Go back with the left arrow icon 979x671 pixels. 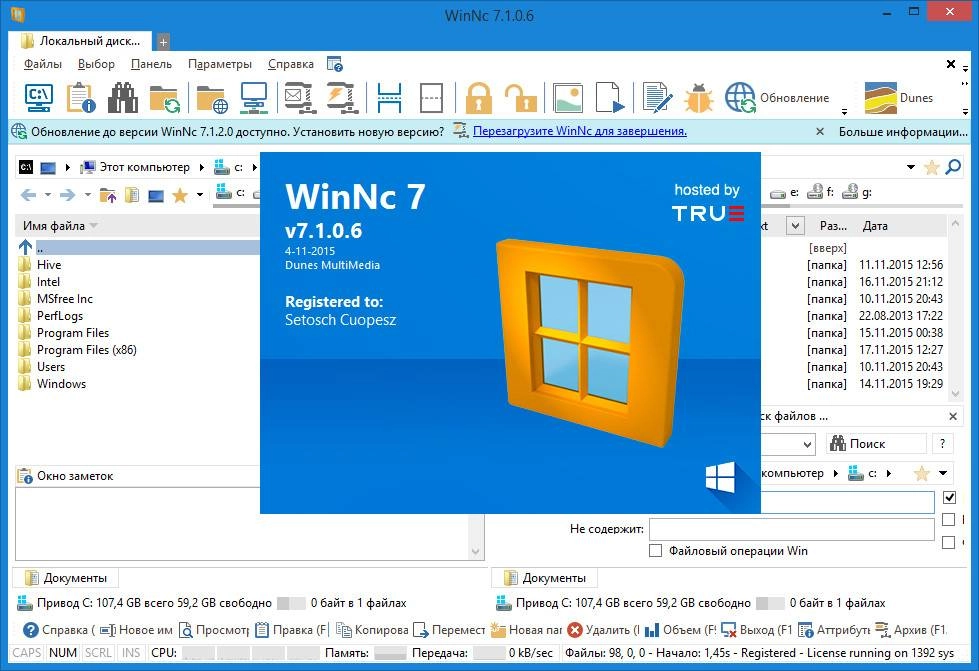tap(28, 195)
